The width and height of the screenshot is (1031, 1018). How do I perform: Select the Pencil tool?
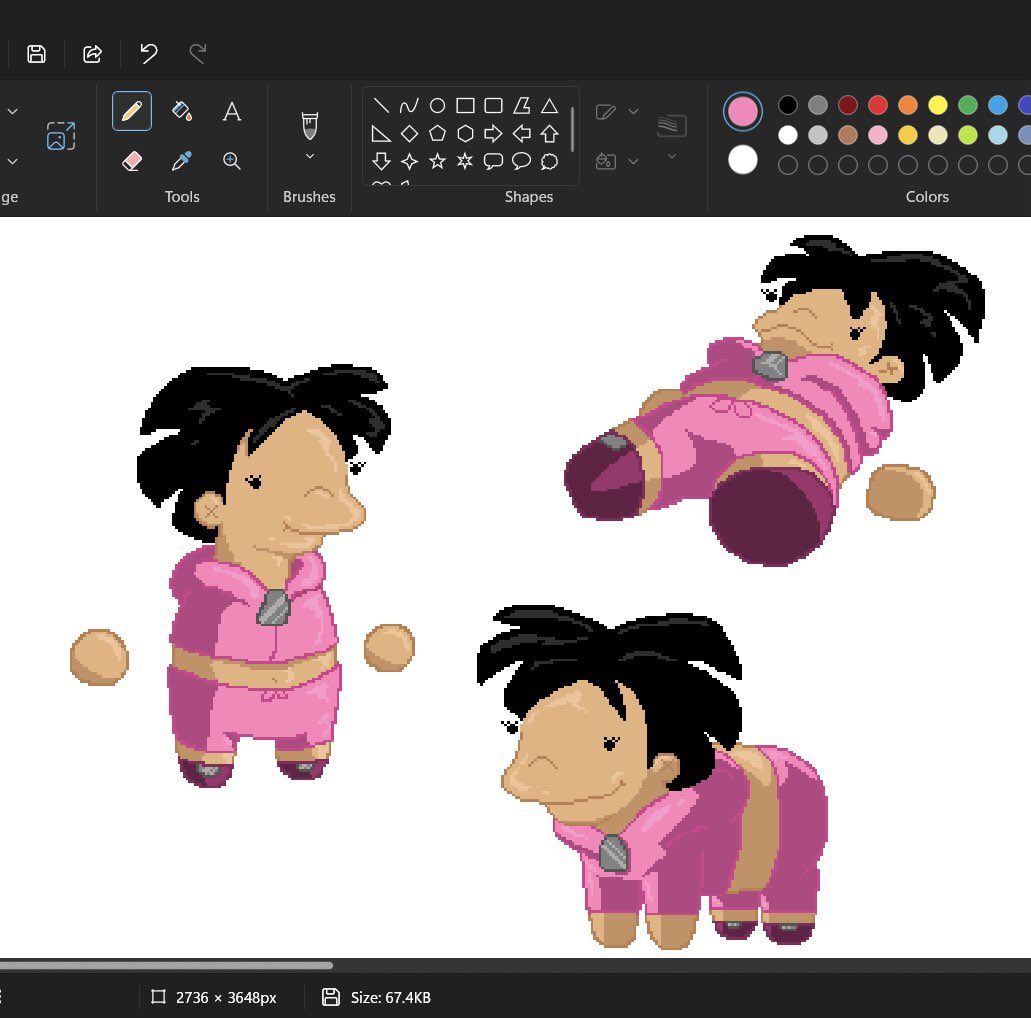pos(132,111)
